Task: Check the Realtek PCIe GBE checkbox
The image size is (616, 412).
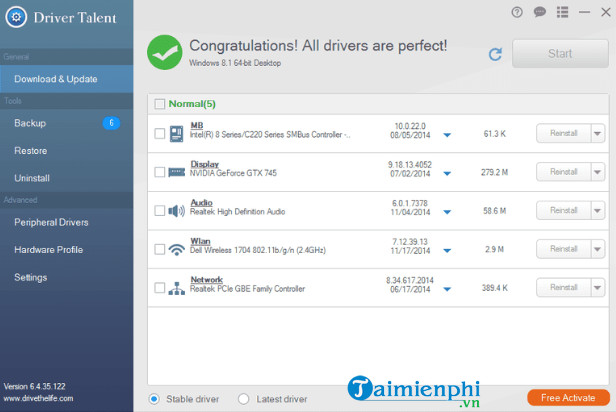Action: (160, 287)
